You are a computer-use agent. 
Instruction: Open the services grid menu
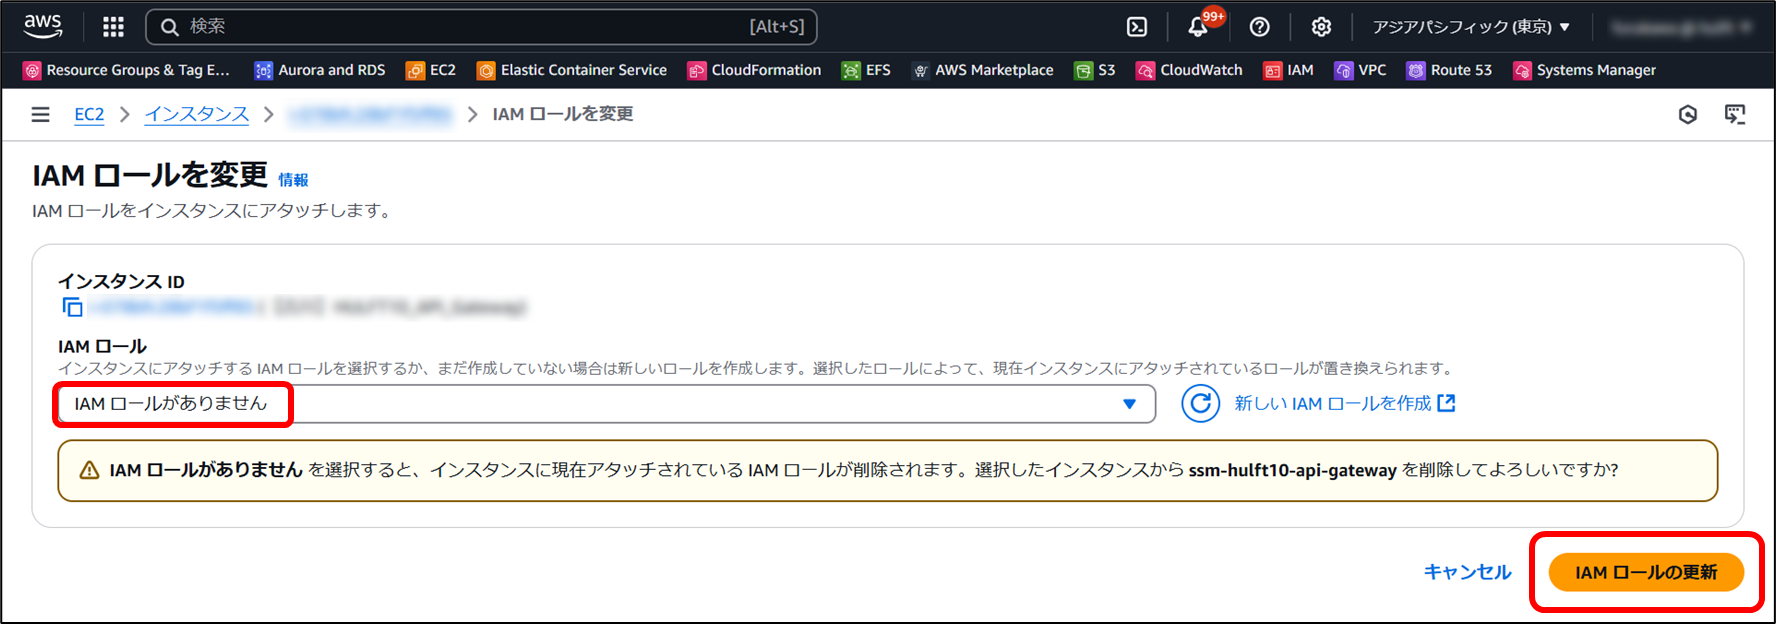(x=114, y=27)
